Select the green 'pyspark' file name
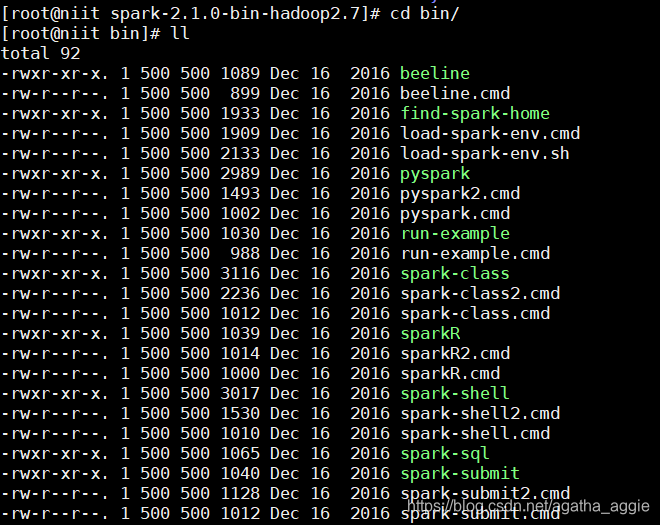The image size is (660, 525). [435, 173]
